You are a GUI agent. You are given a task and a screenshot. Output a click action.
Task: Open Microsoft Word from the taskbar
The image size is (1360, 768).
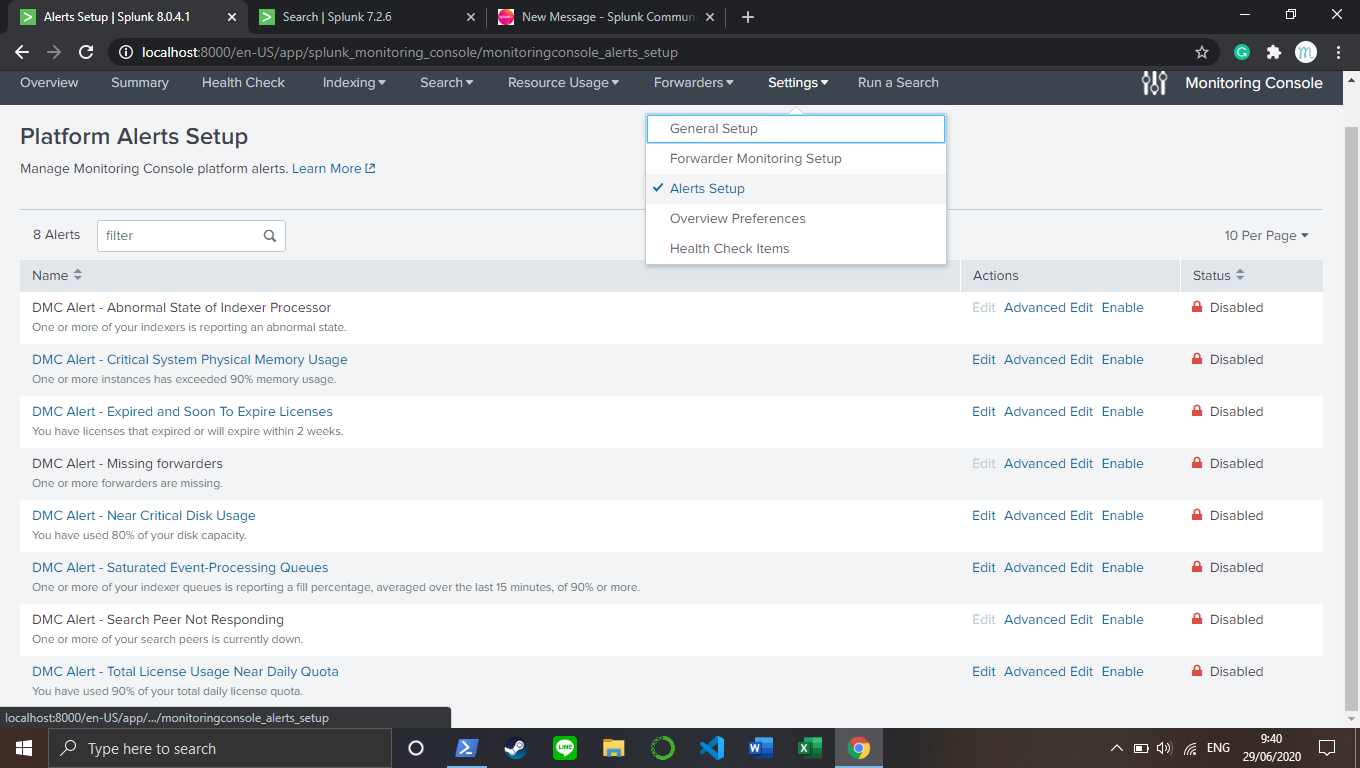[761, 748]
